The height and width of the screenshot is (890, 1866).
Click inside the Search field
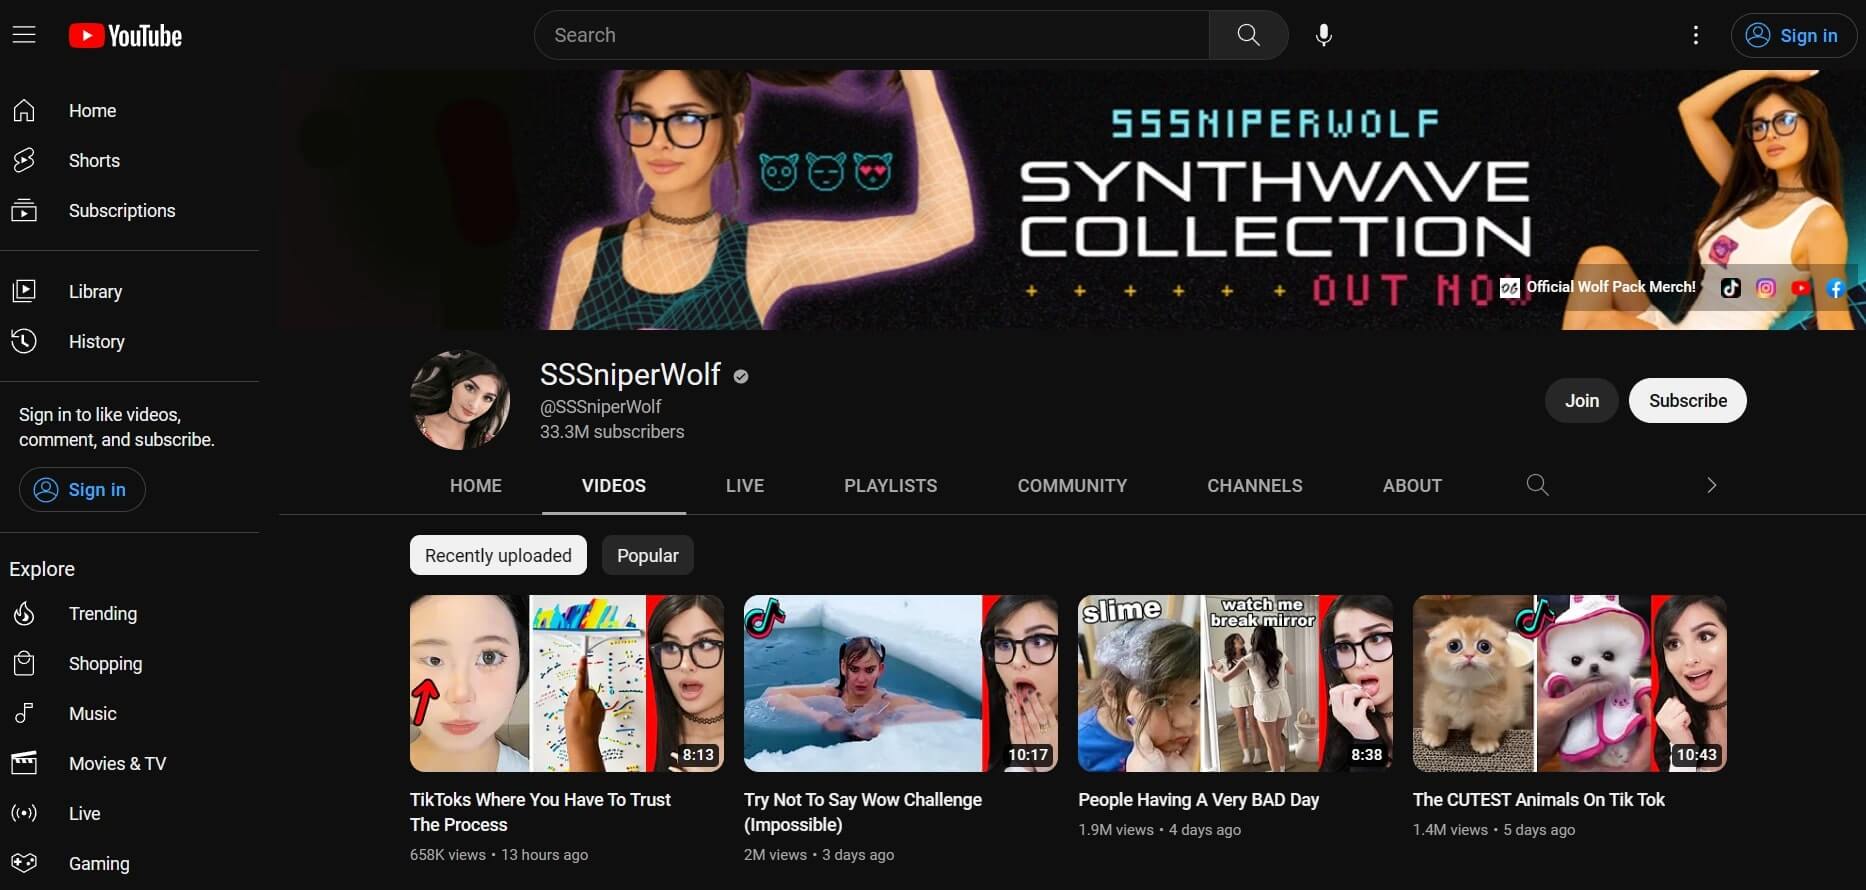pos(872,35)
